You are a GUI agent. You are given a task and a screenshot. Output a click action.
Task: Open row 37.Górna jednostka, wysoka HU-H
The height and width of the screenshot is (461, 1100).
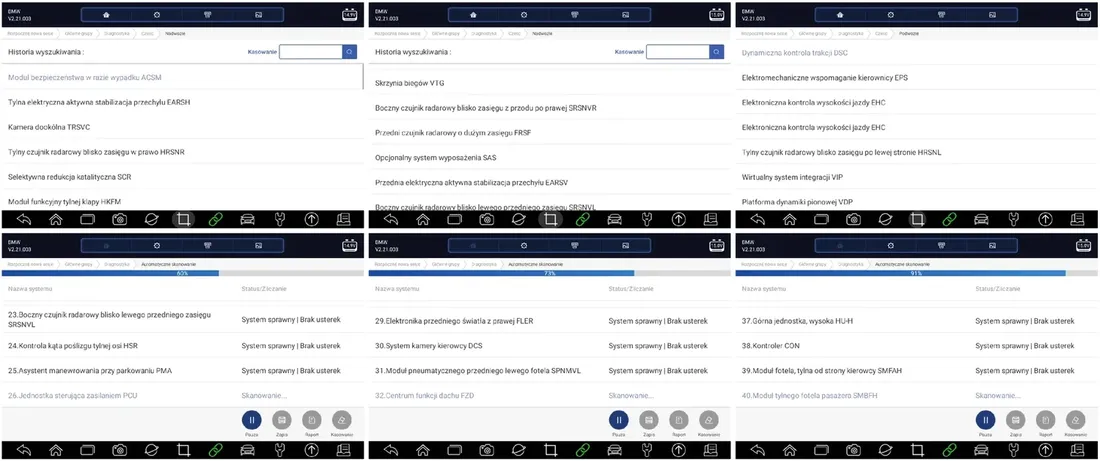[916, 321]
